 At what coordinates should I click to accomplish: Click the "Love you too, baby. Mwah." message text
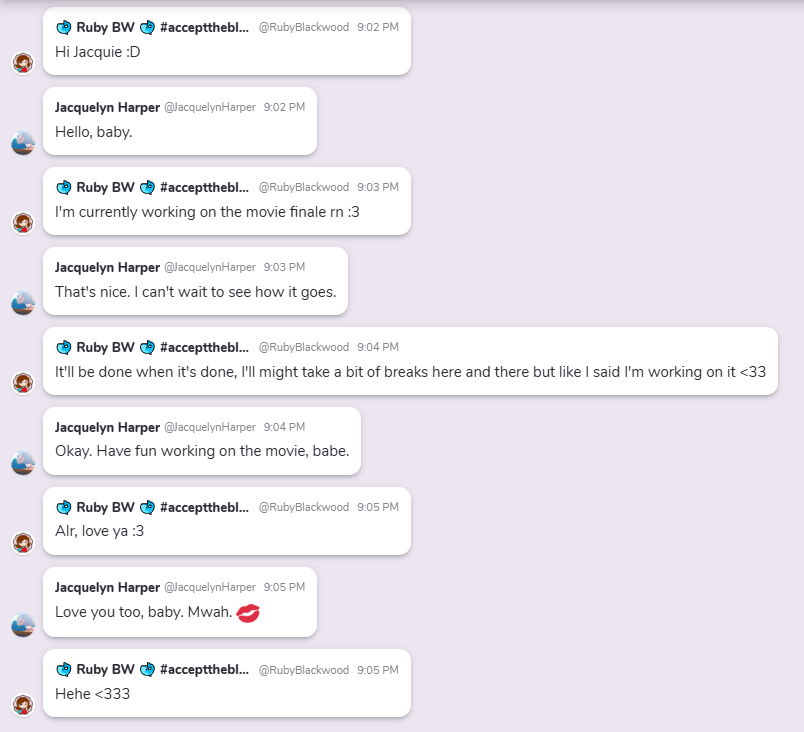point(143,612)
